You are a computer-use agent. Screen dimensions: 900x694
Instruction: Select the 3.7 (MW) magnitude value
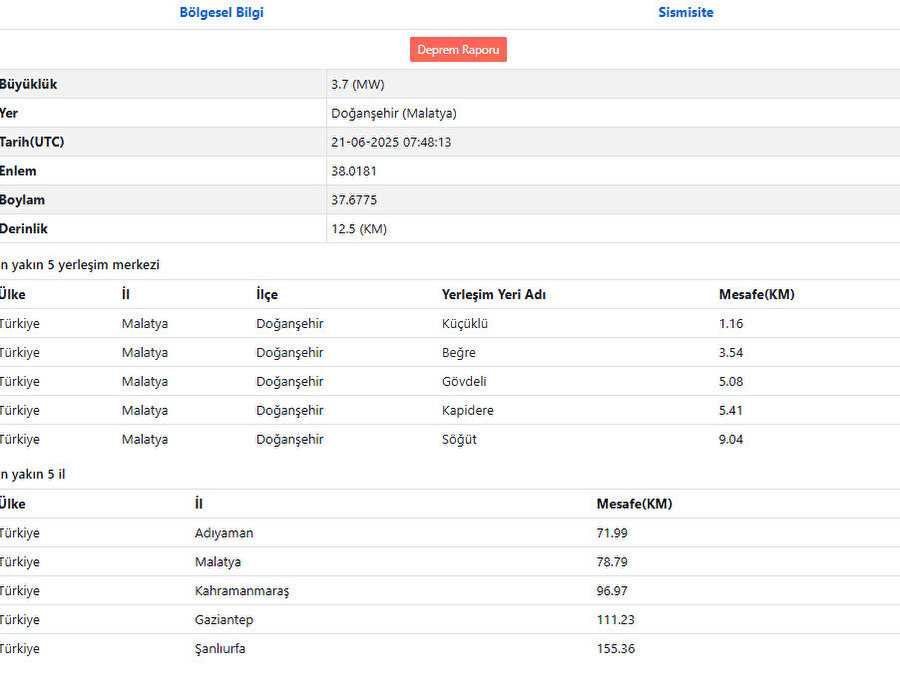point(357,85)
